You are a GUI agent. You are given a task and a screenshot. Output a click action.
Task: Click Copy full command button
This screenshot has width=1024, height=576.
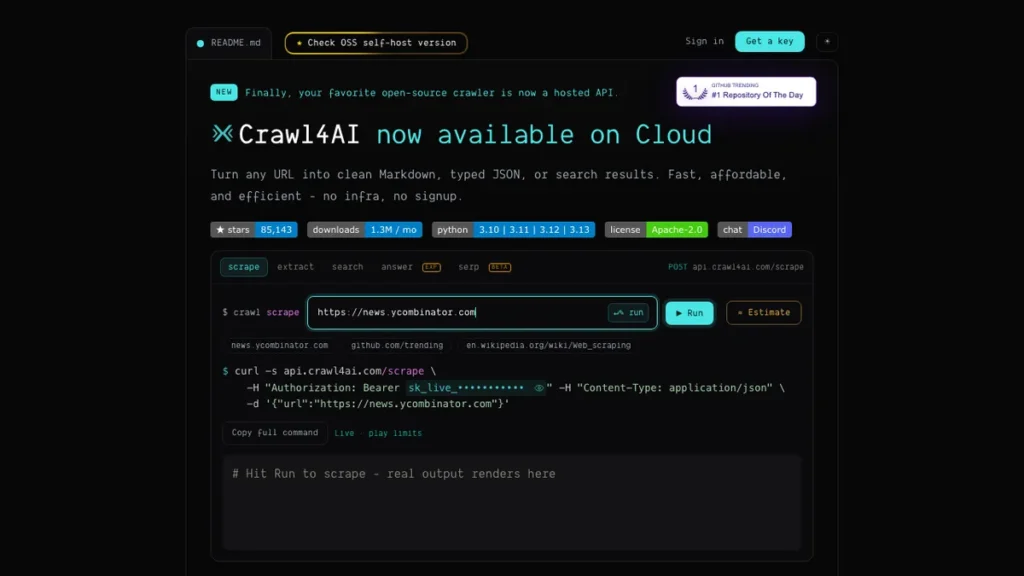coord(275,433)
